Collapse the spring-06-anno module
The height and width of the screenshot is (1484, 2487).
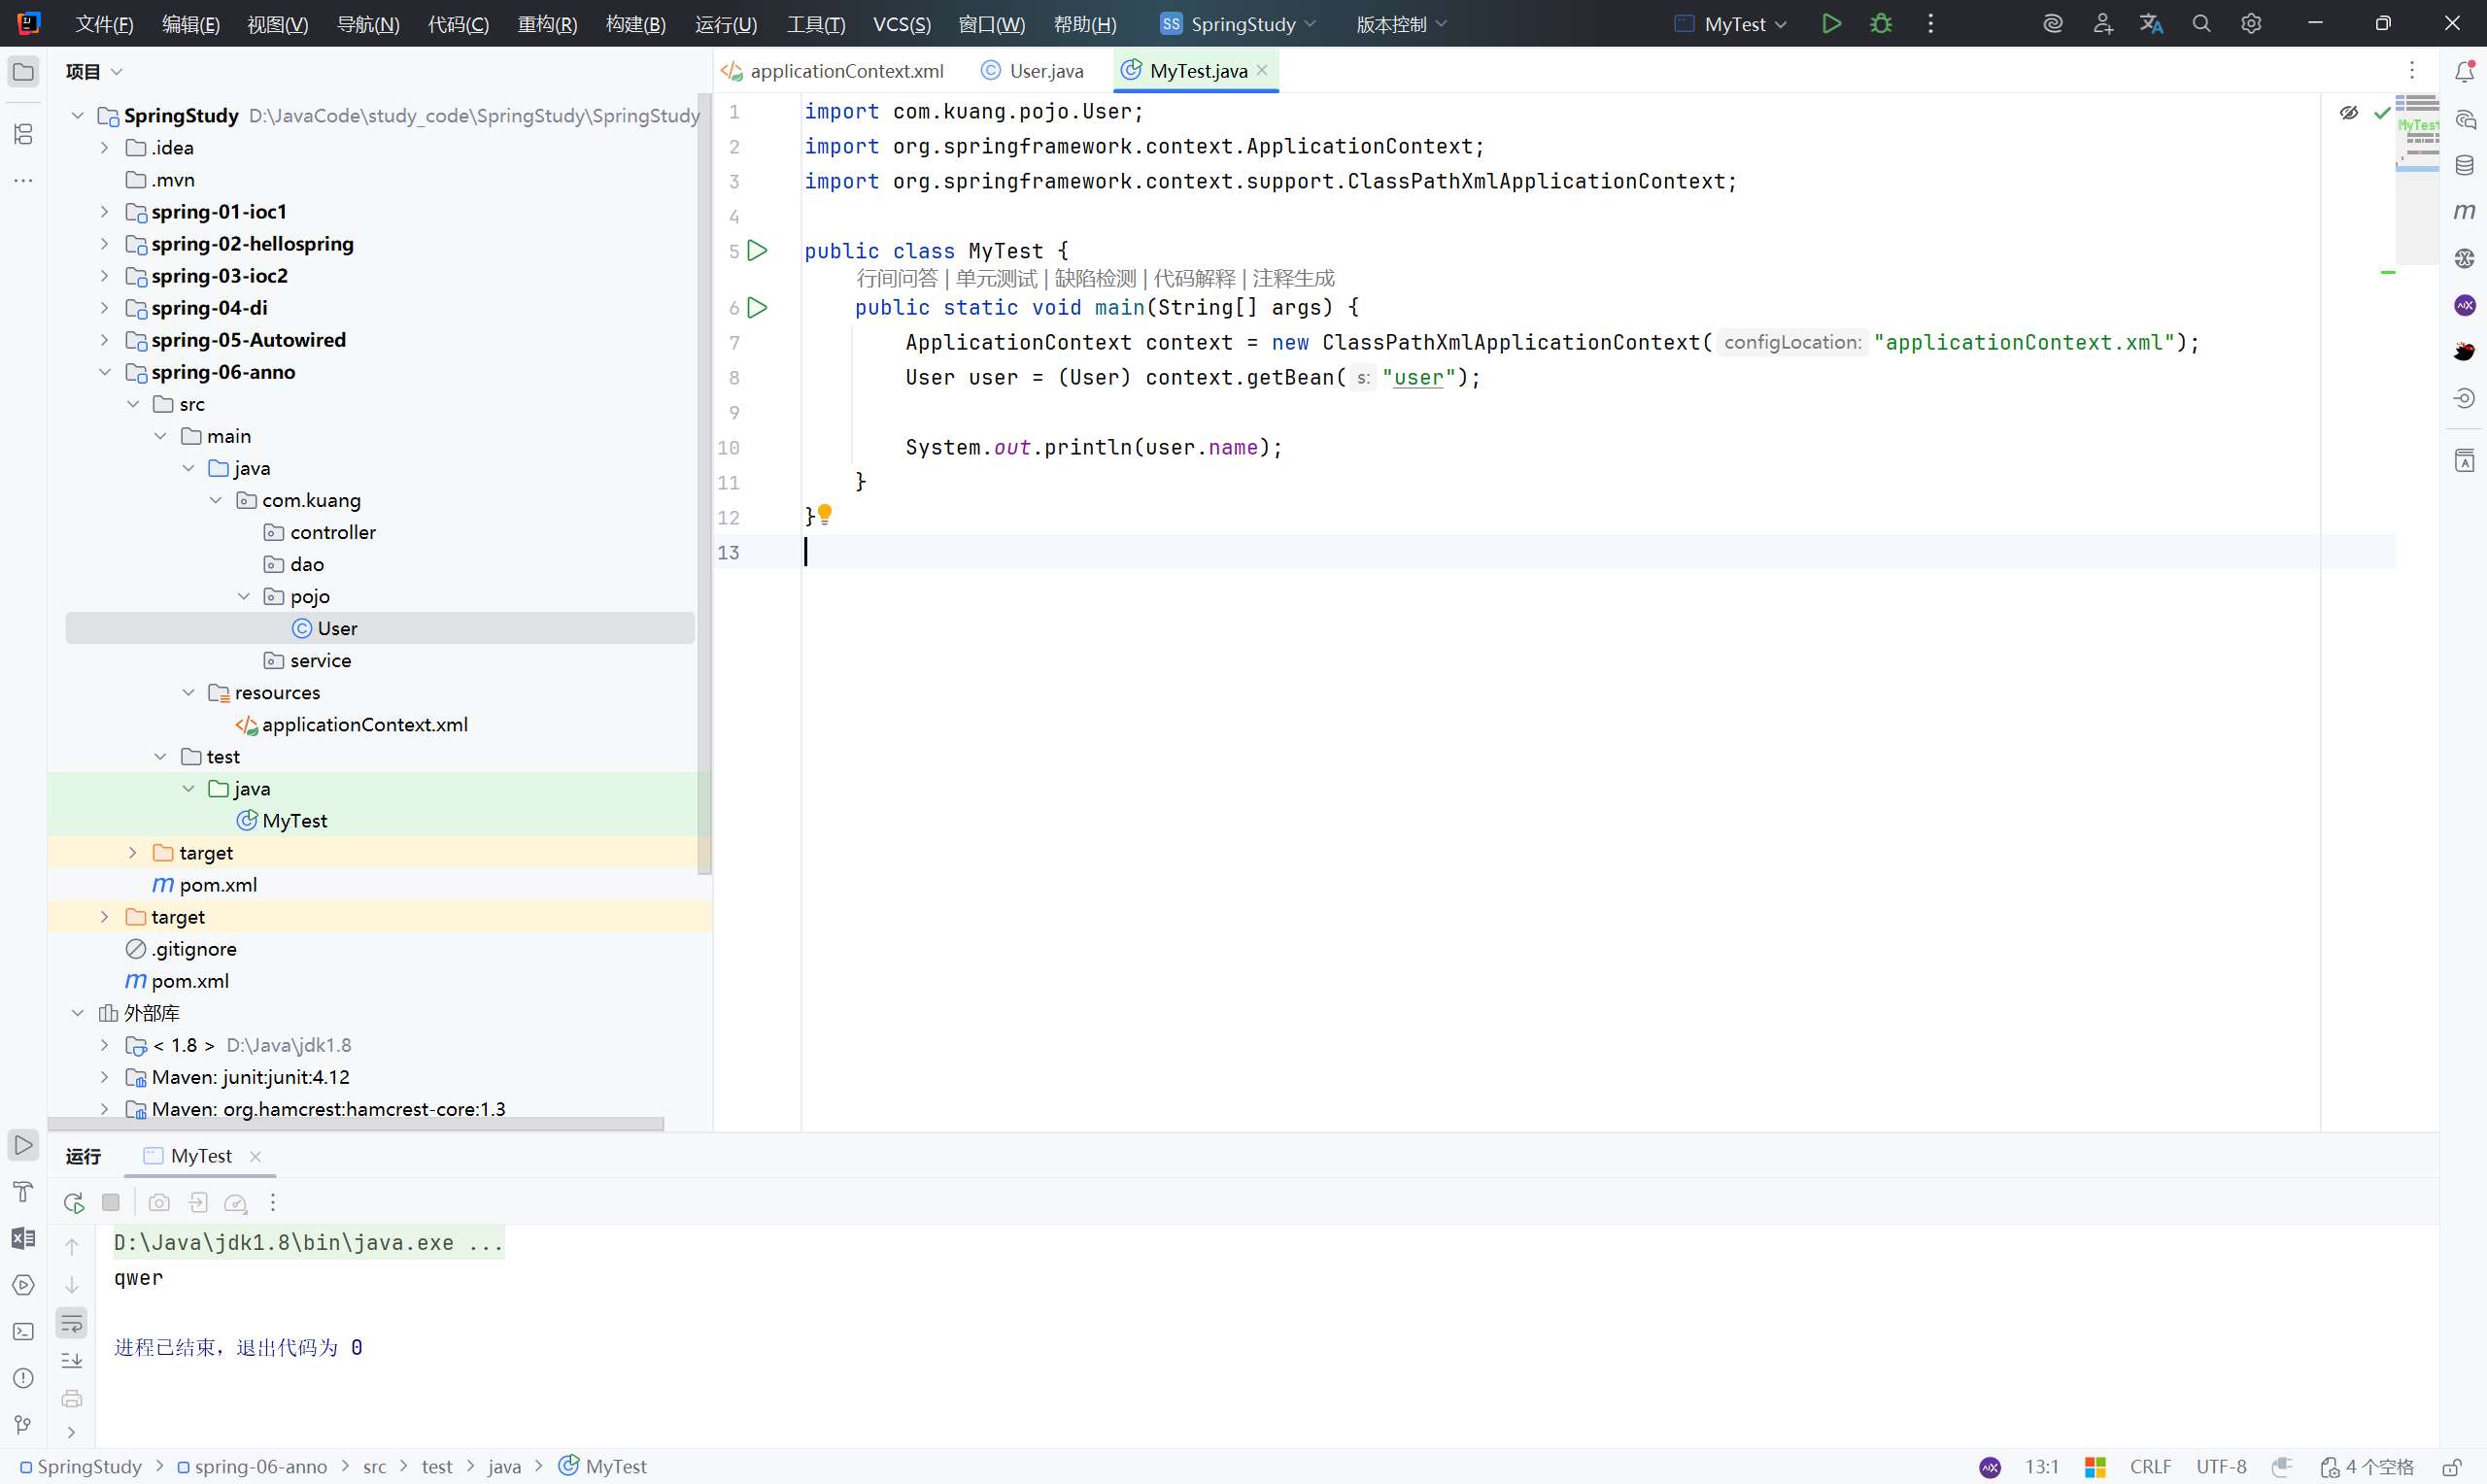click(104, 372)
